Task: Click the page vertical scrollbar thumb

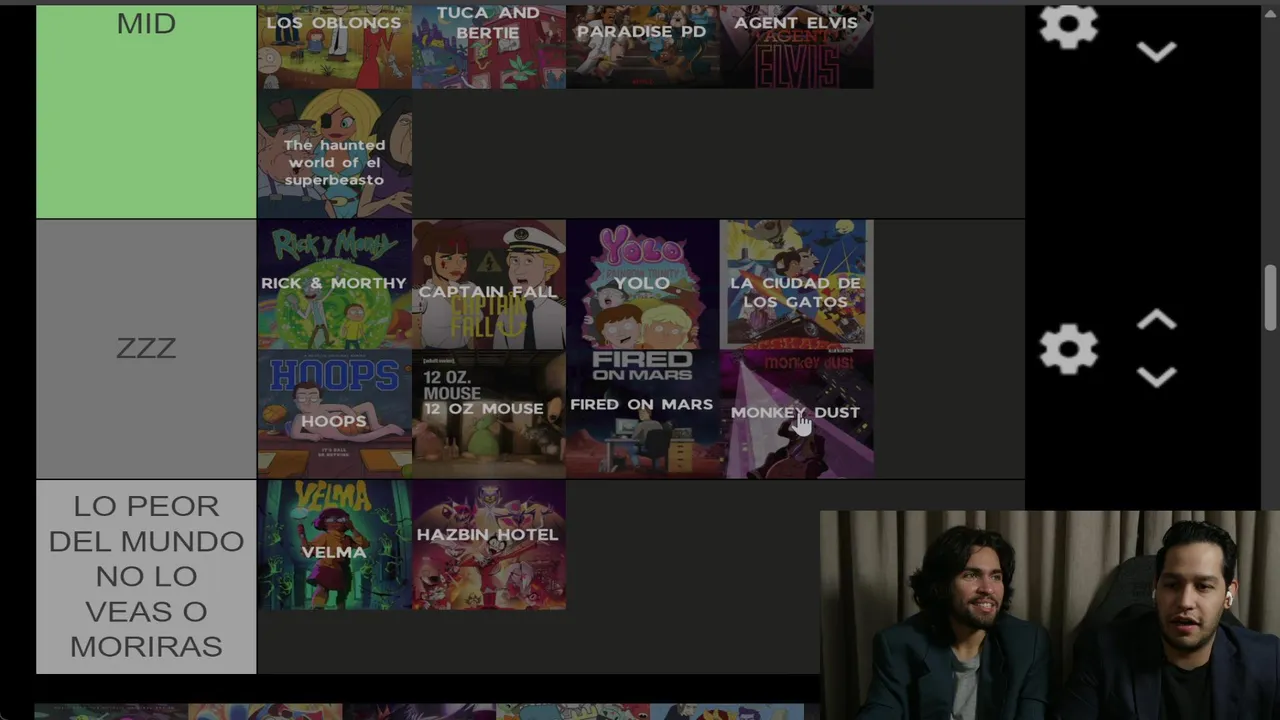Action: coord(1270,297)
